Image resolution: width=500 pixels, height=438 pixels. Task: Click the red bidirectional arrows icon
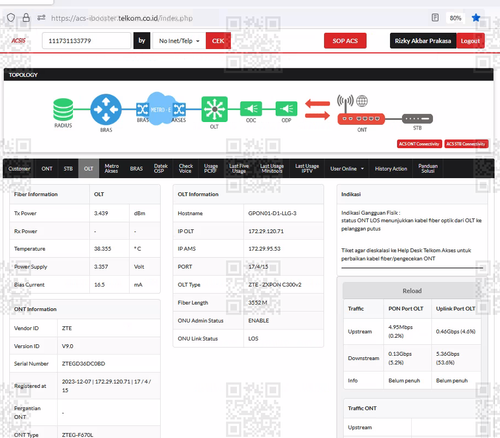coord(317,109)
